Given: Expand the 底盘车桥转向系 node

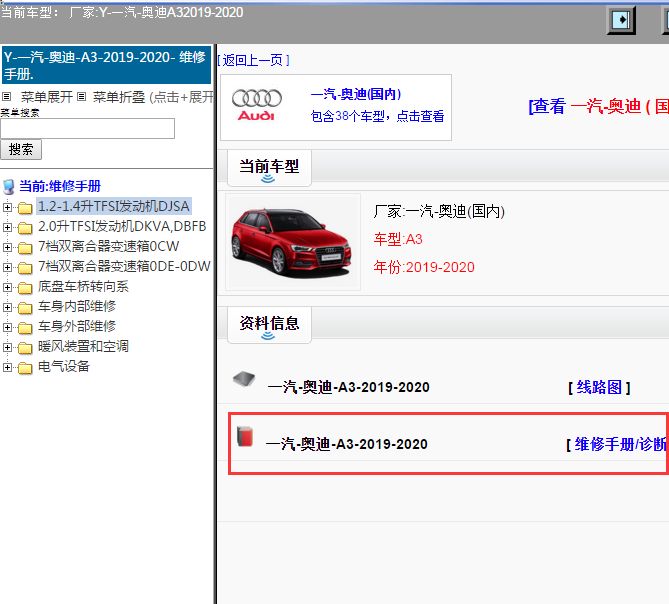Looking at the screenshot, I should point(7,287).
